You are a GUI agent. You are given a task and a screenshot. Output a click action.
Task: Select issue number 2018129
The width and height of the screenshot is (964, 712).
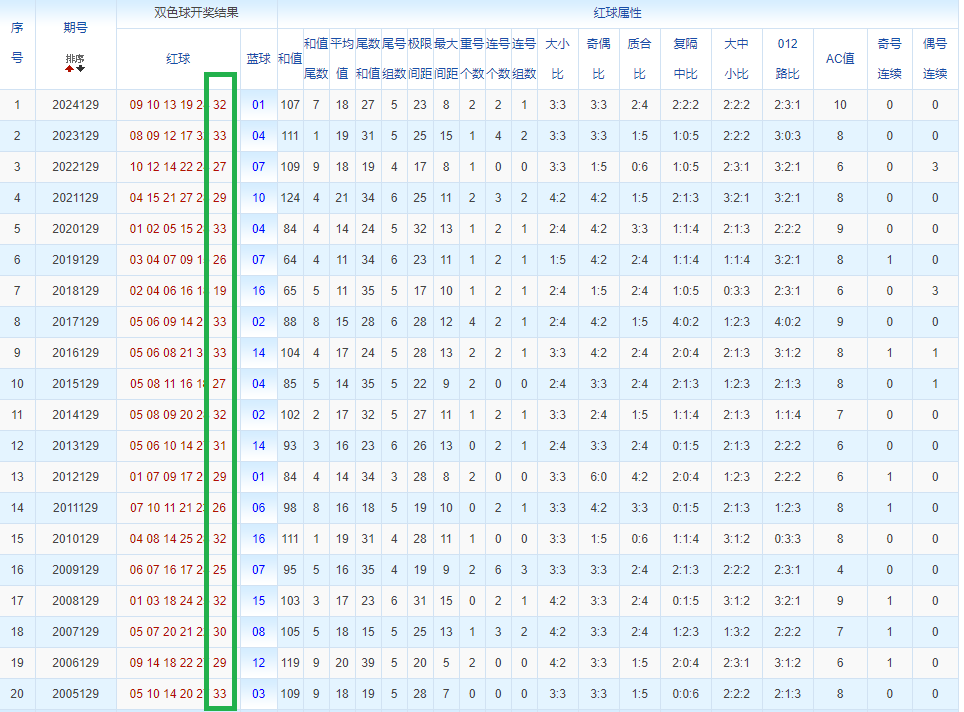pos(76,291)
